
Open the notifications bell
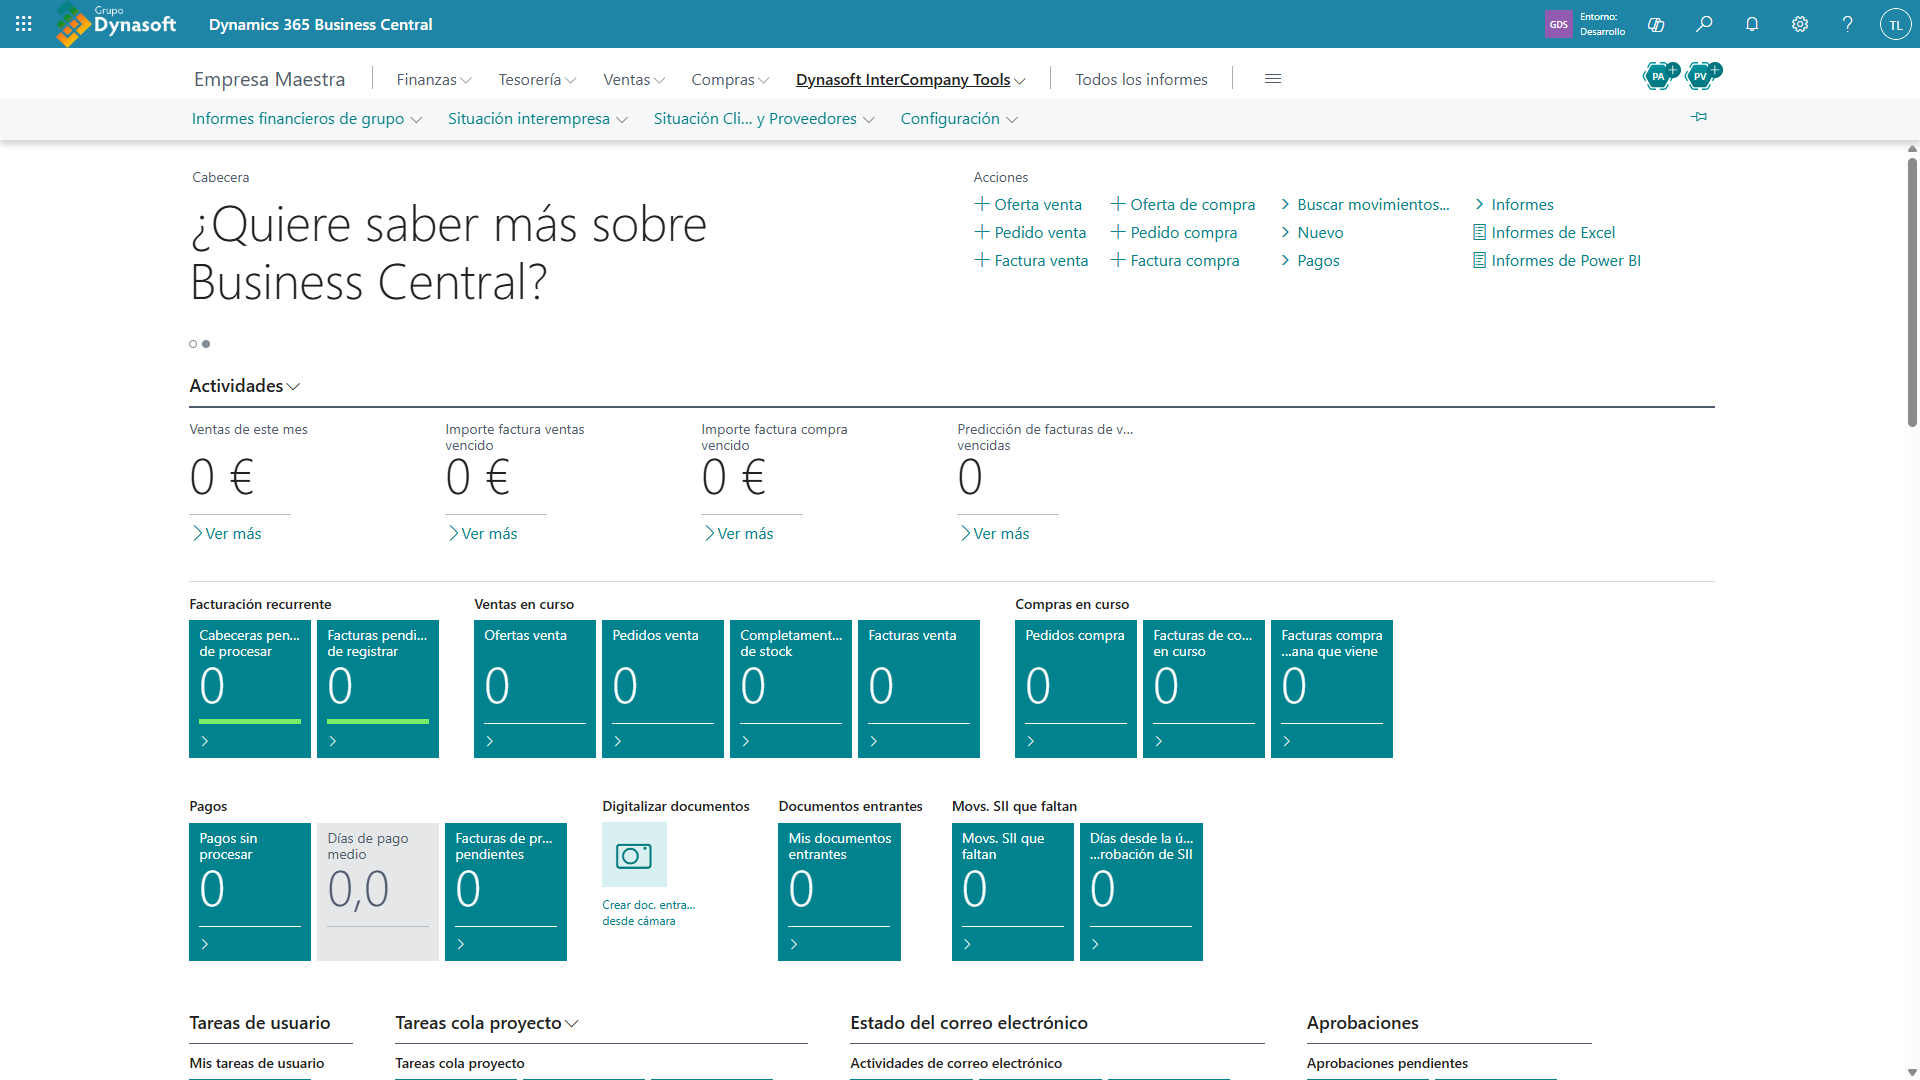[1752, 24]
